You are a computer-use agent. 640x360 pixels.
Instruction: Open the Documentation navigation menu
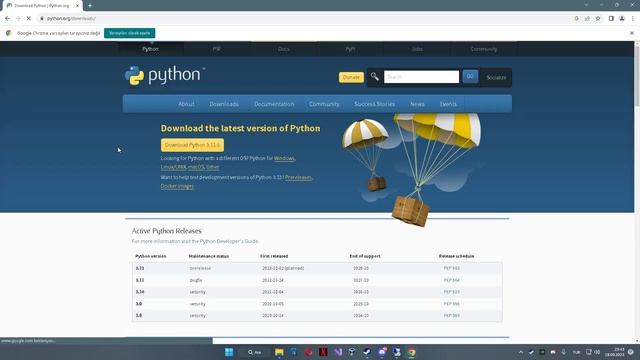pyautogui.click(x=274, y=104)
